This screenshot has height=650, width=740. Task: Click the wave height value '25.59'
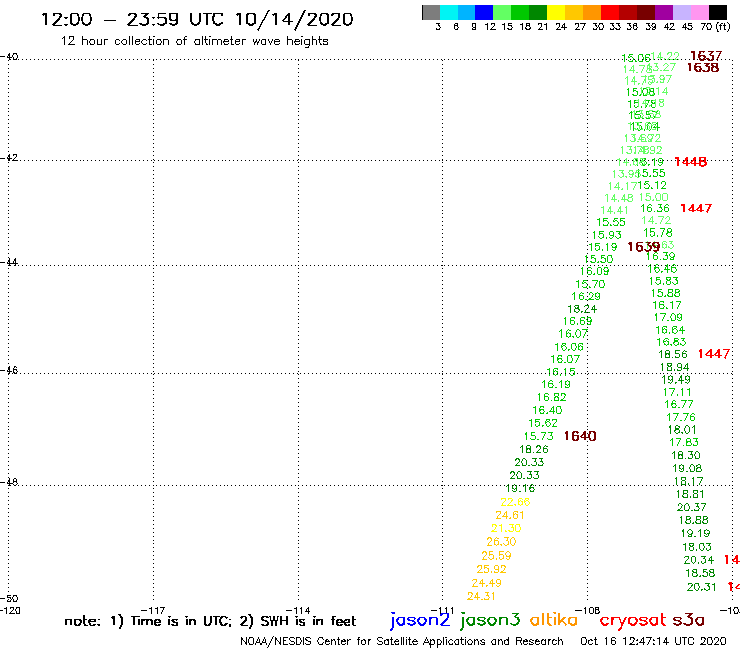pyautogui.click(x=496, y=556)
